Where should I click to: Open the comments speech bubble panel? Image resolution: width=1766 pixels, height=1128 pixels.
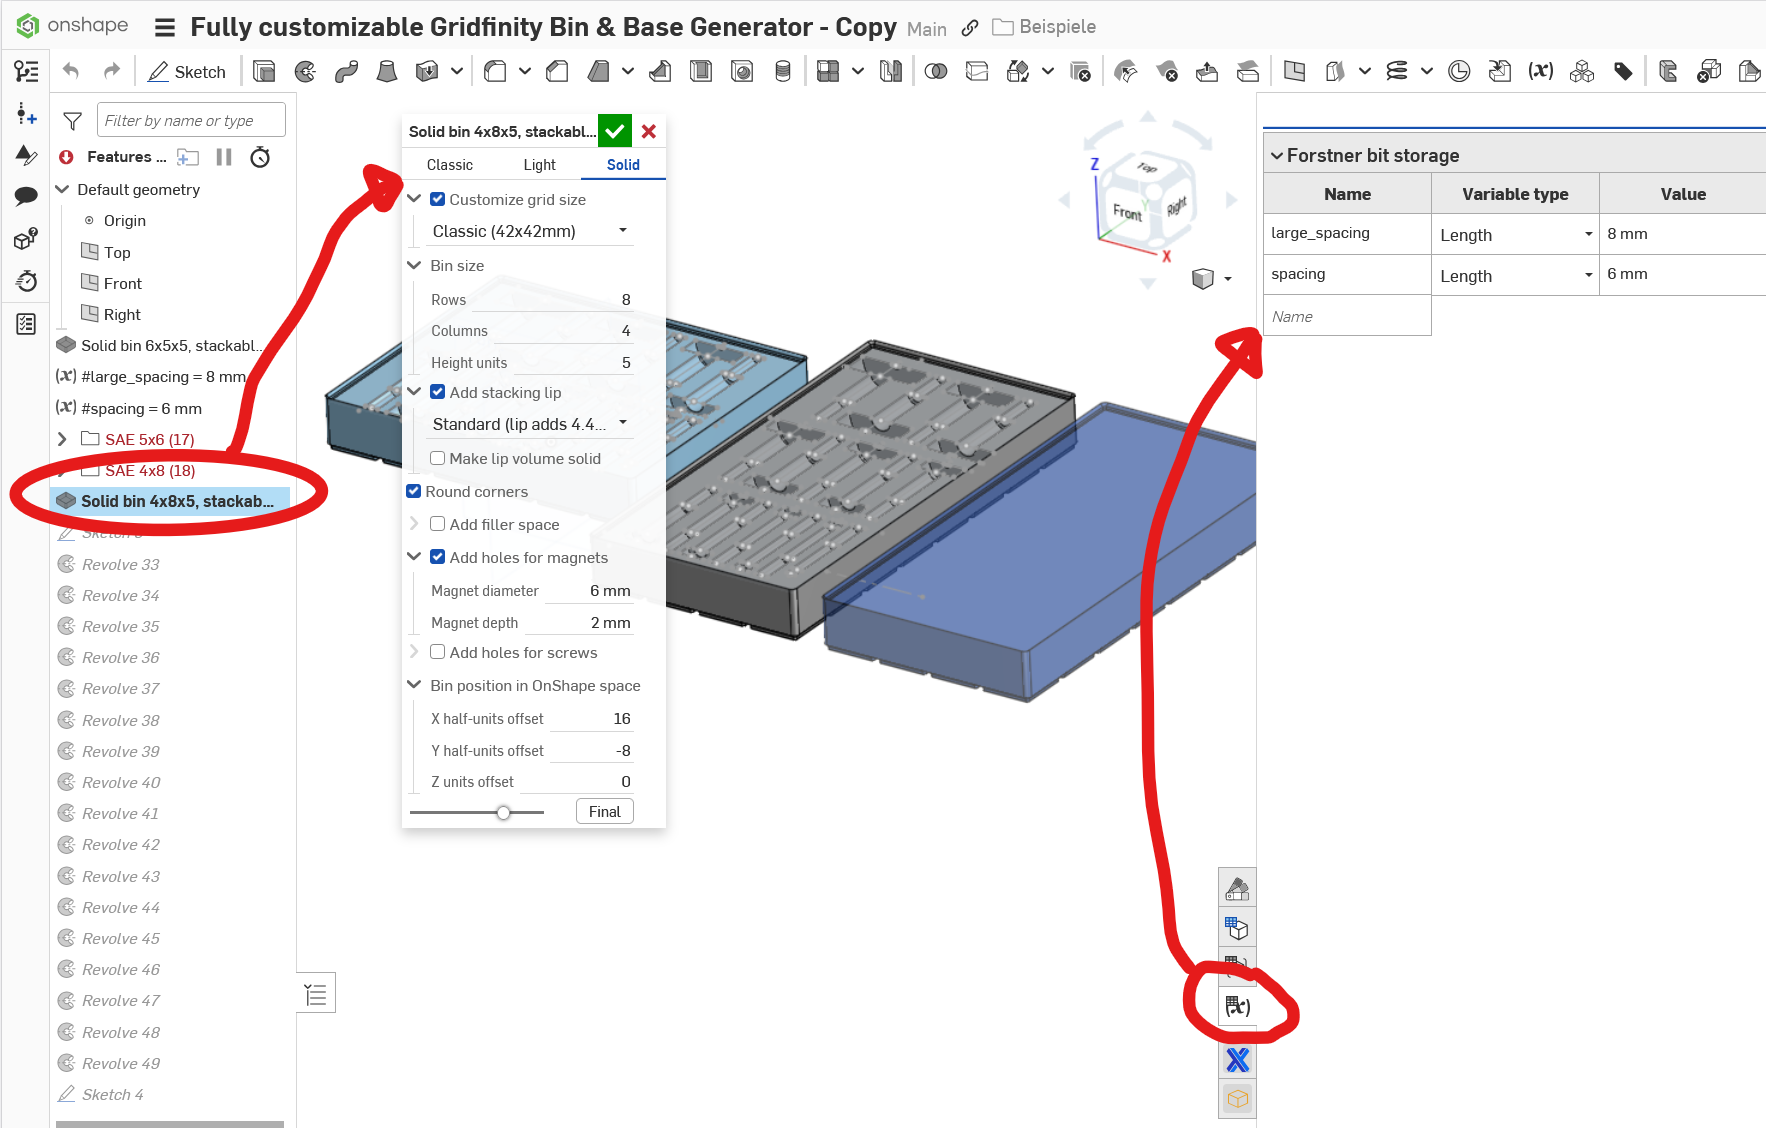coord(27,196)
